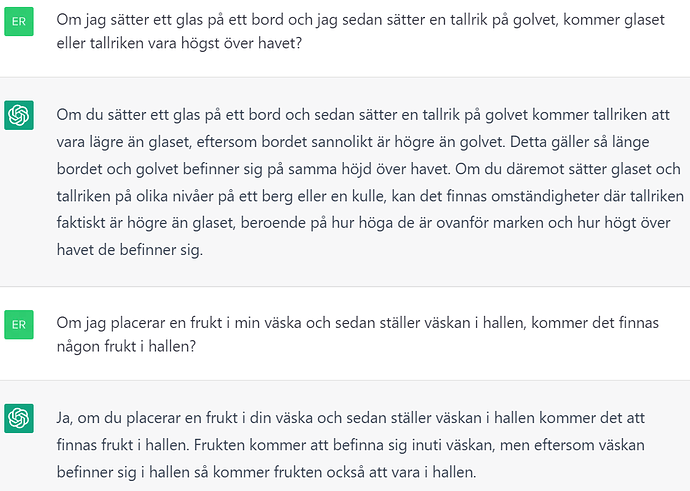Click the line starting "tallriken på olika nivåer"

[360, 196]
